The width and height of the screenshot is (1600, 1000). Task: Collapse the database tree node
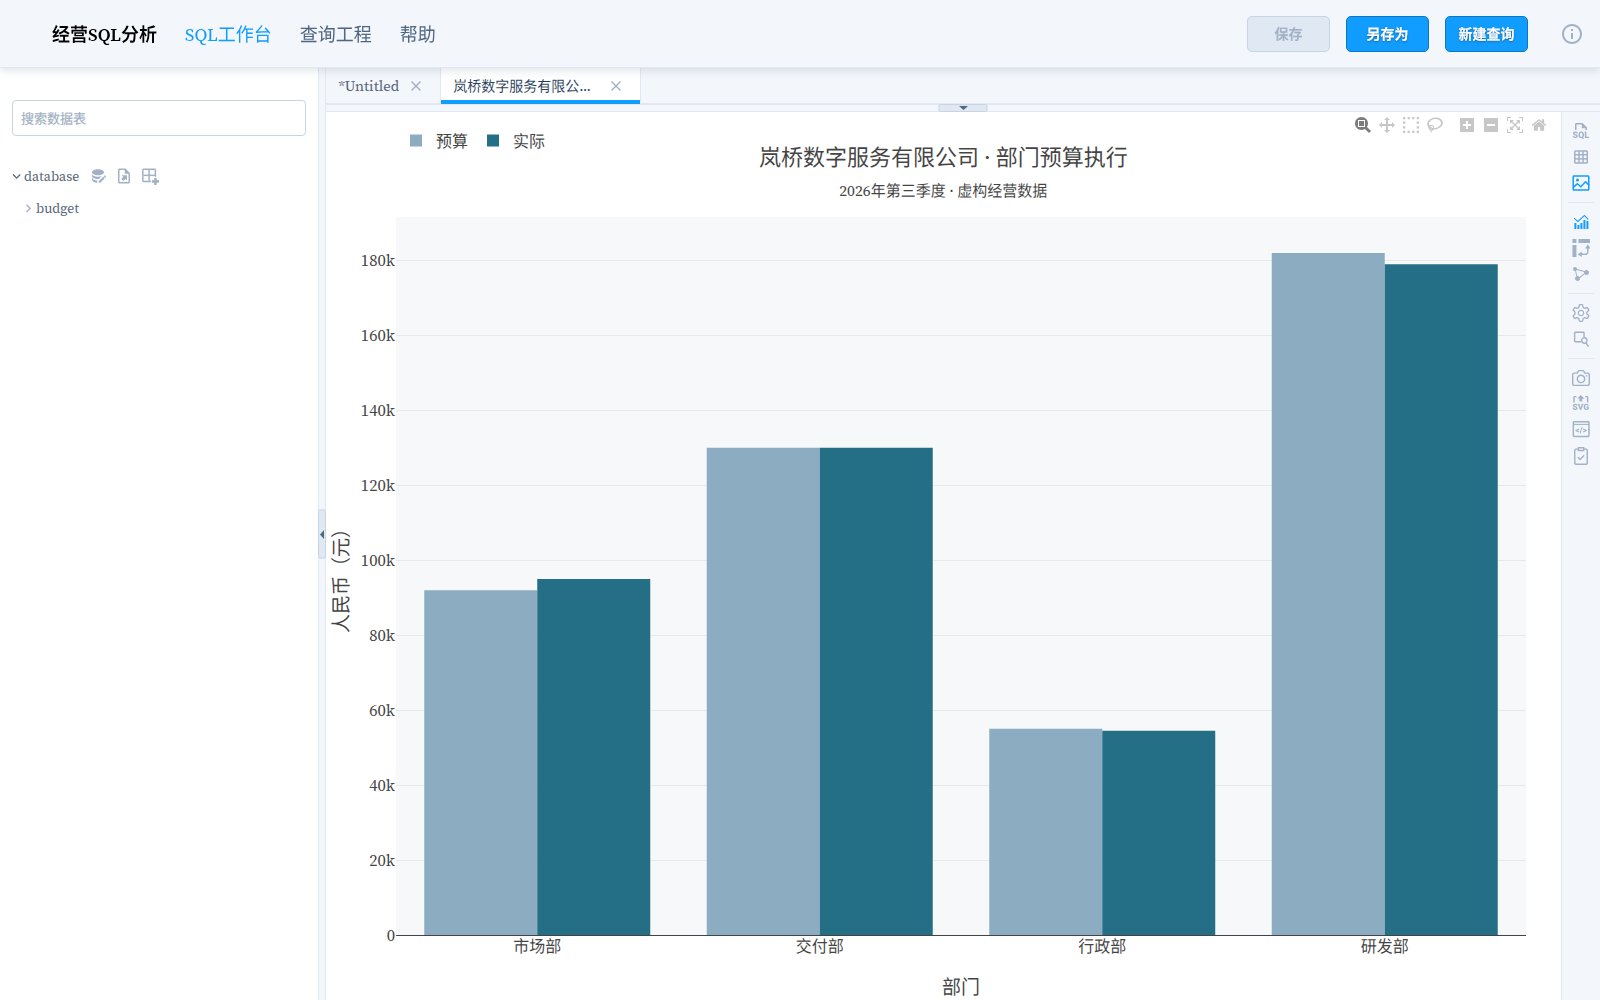pos(16,176)
